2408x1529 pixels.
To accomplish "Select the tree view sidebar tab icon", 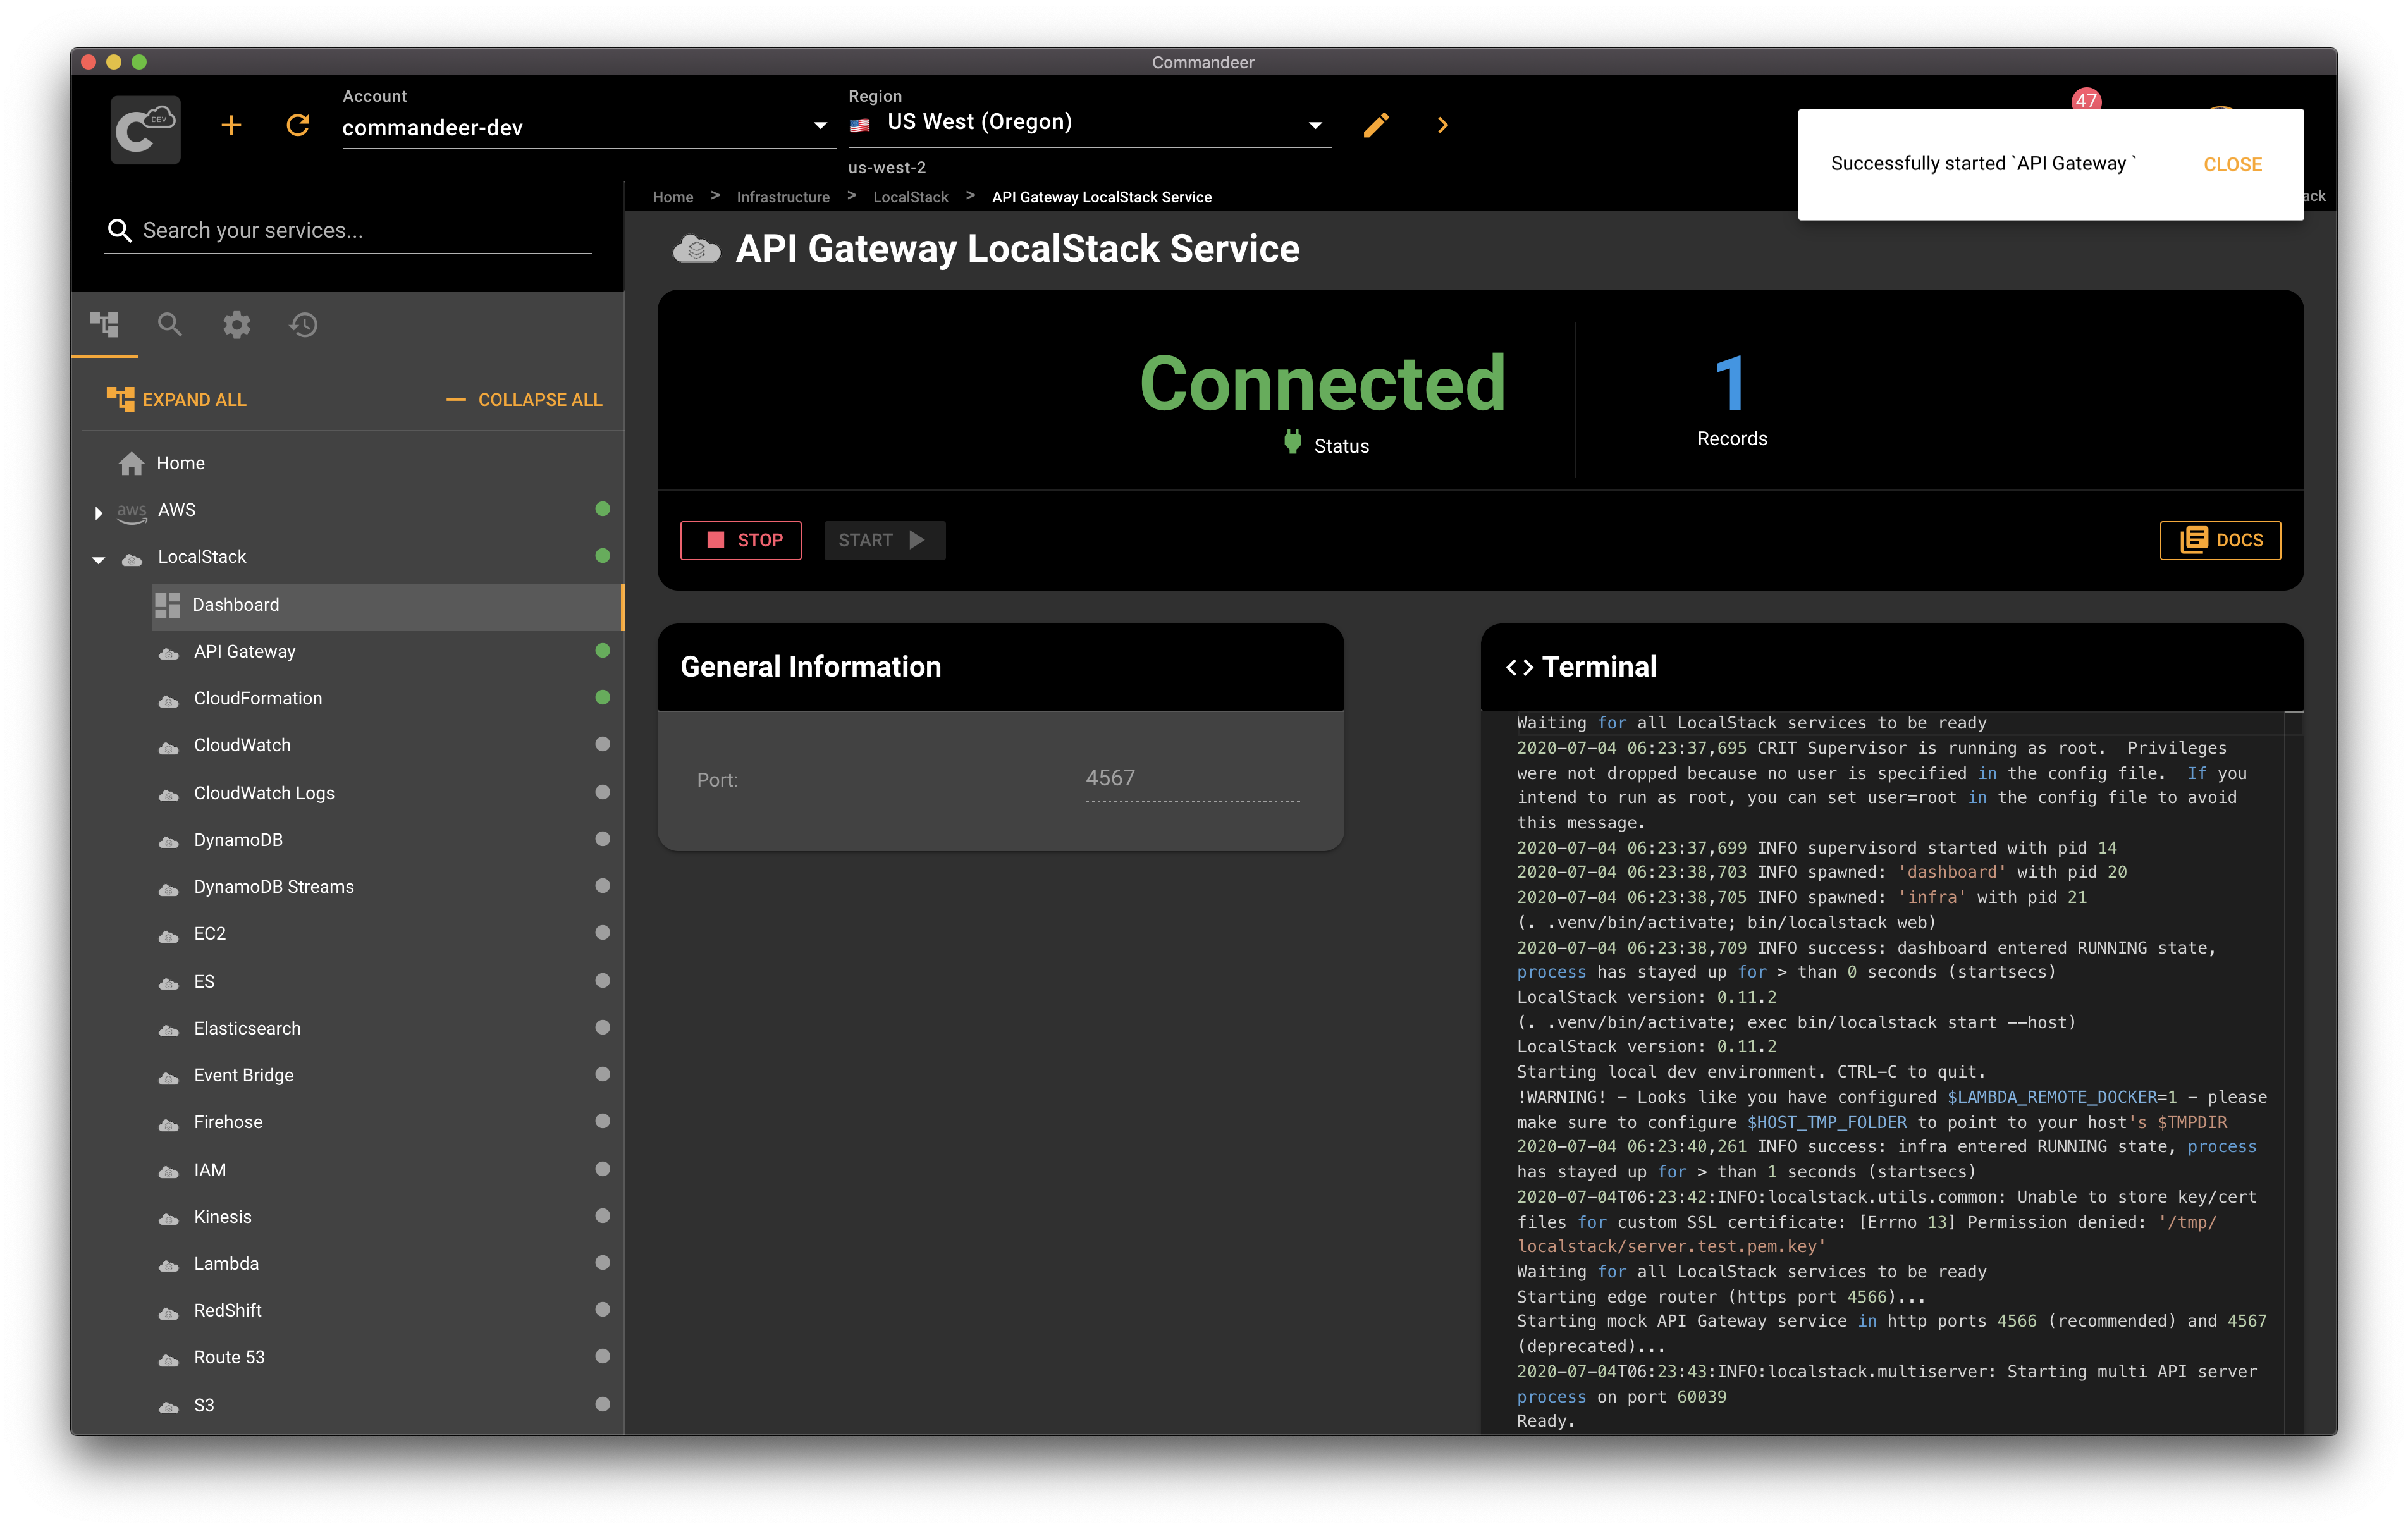I will click(105, 324).
